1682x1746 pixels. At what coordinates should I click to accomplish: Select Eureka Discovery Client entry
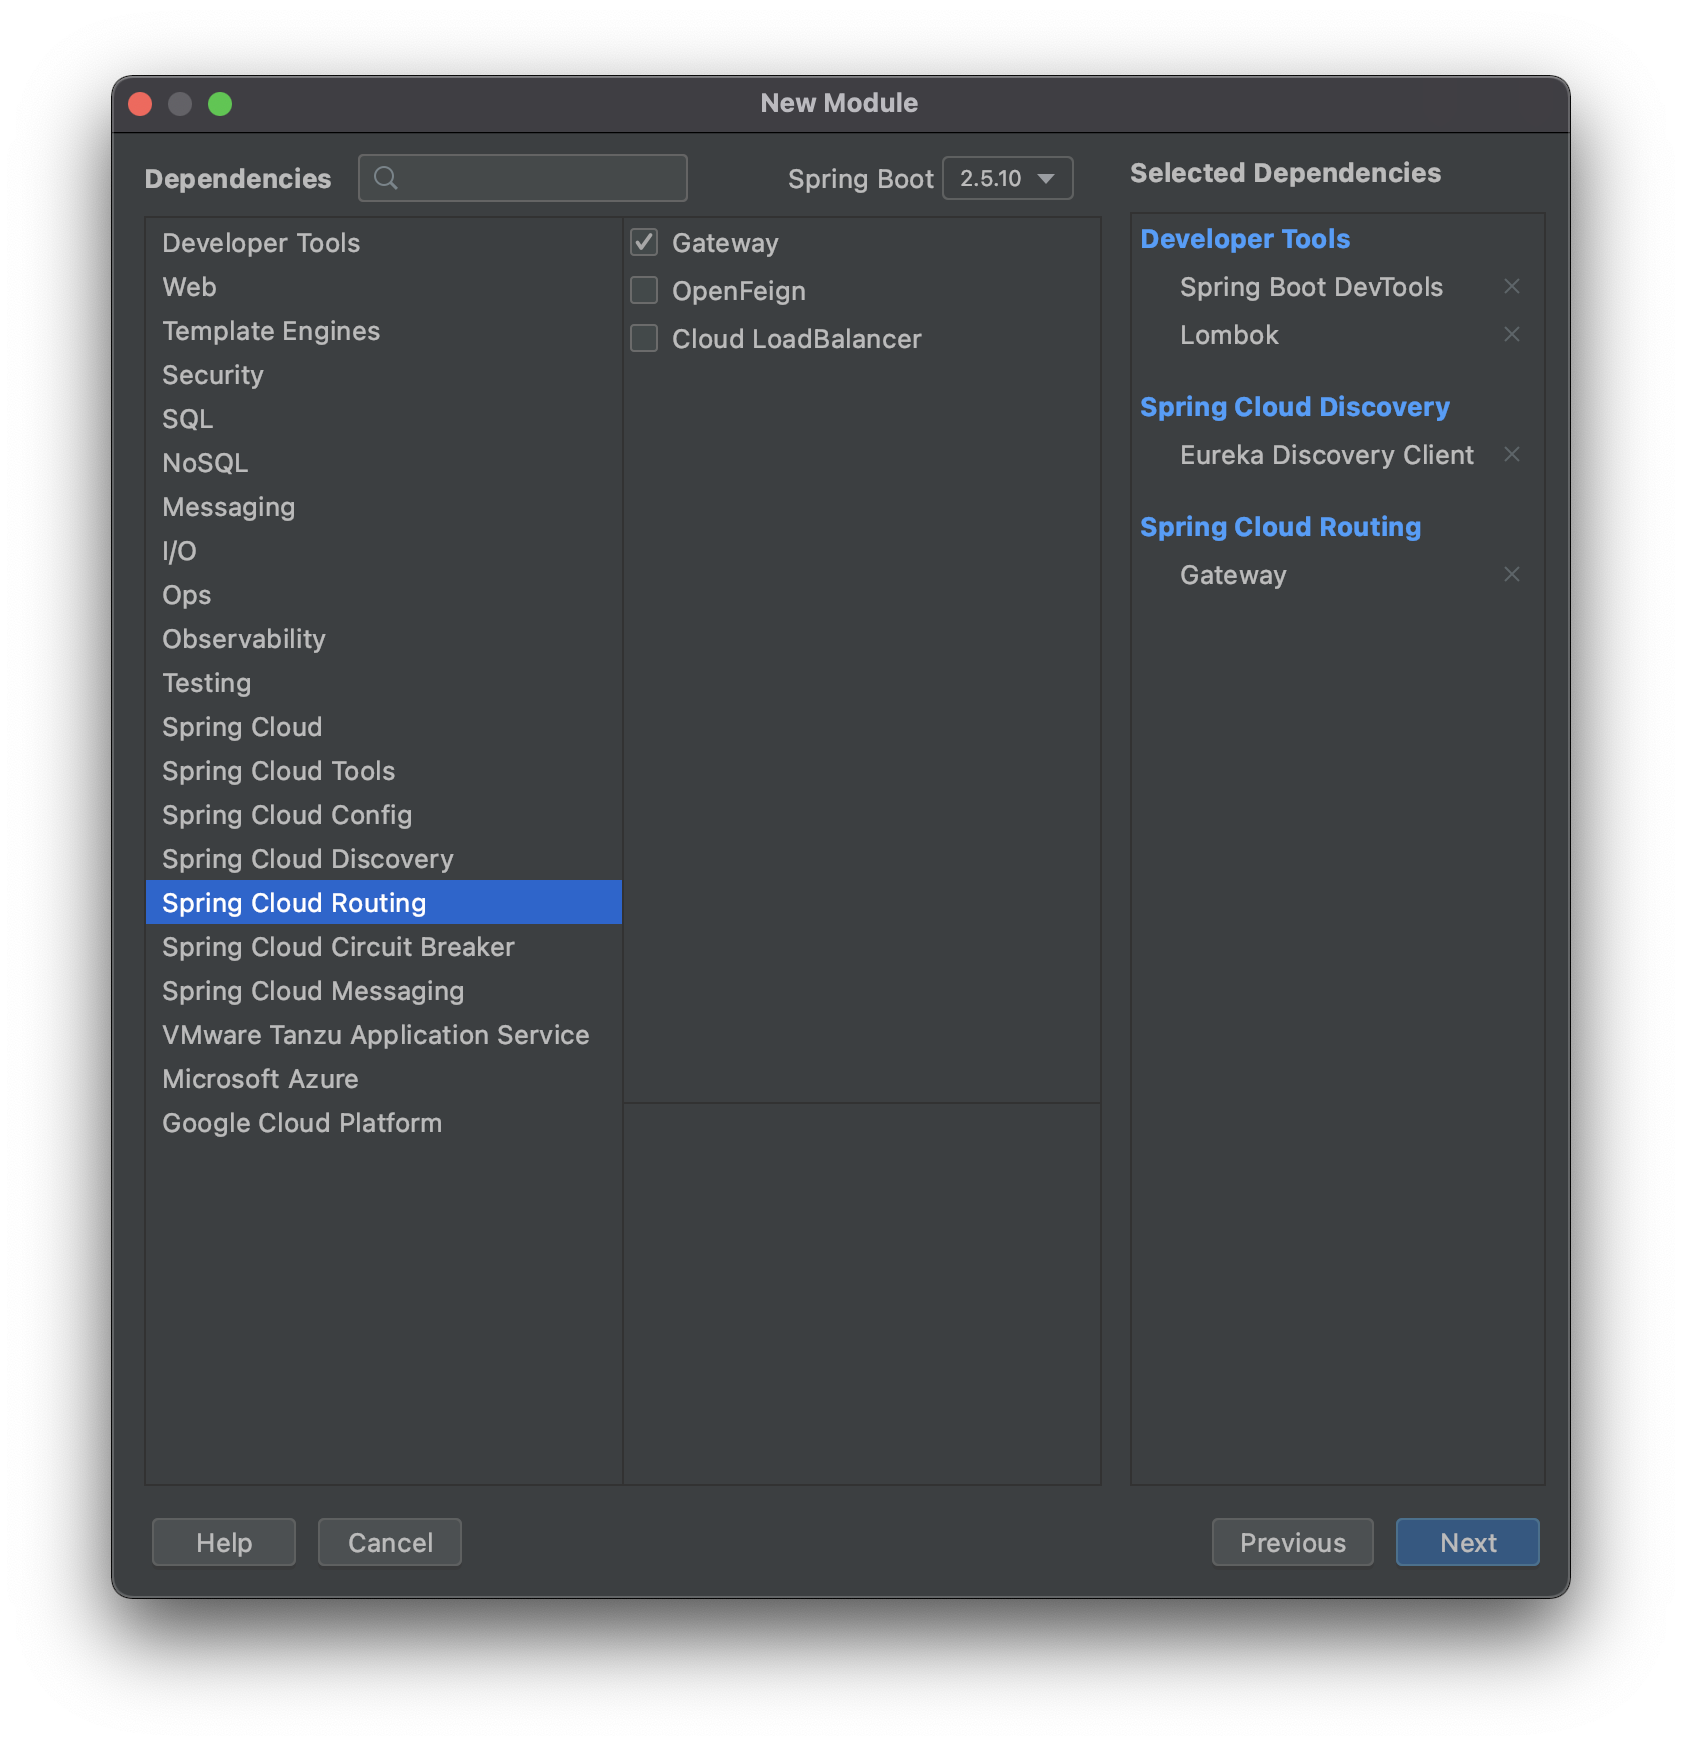pyautogui.click(x=1326, y=455)
